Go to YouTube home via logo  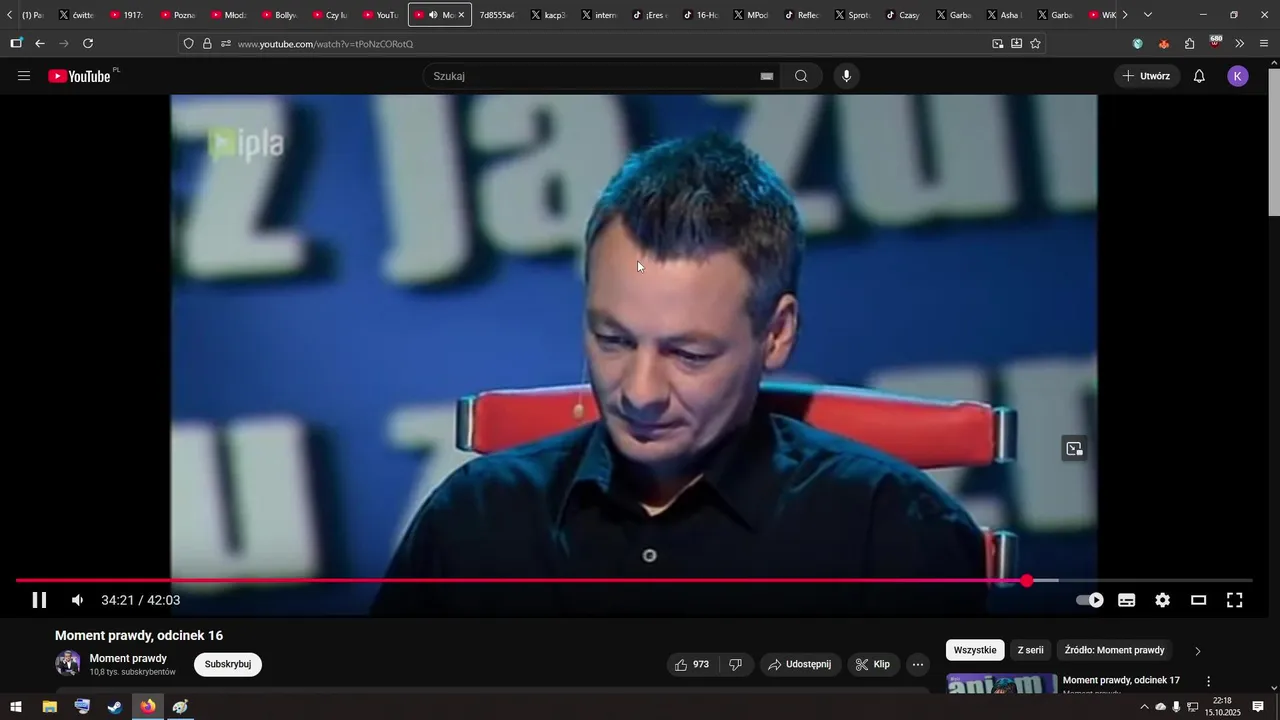[79, 76]
